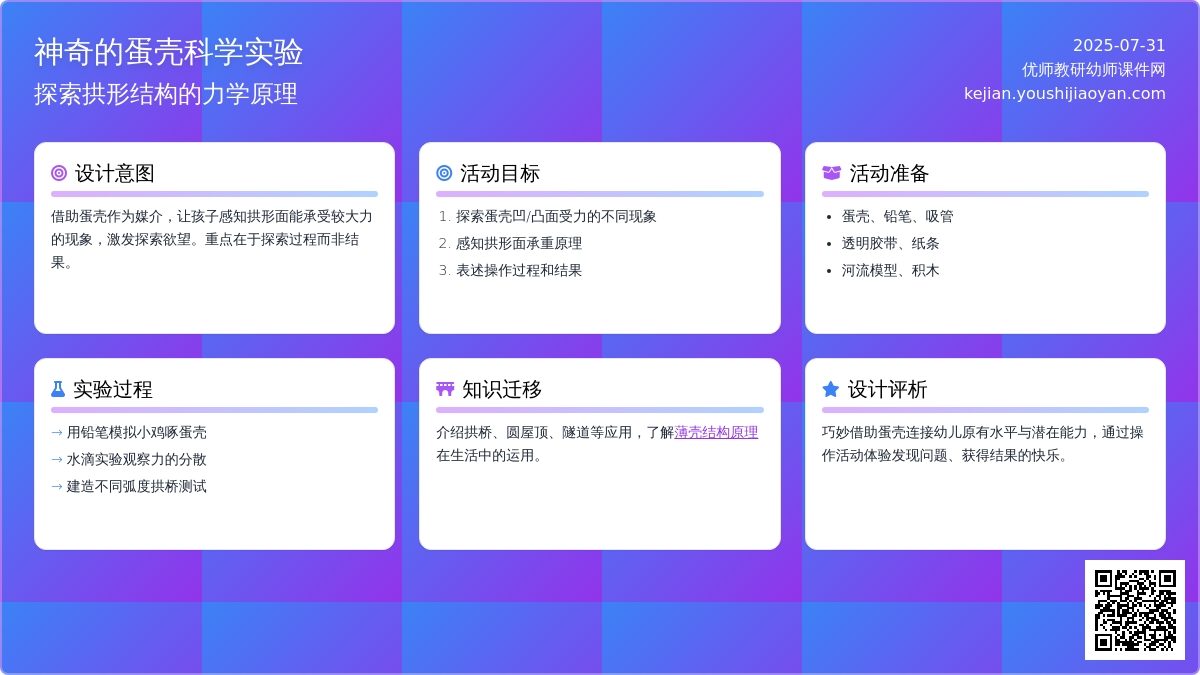Click the star icon beside 设计评析
This screenshot has height=675, width=1200.
pos(831,389)
